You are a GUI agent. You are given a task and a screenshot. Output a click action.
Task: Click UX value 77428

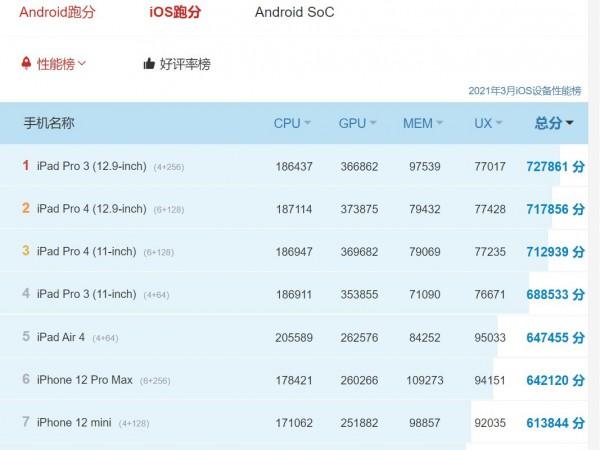[x=490, y=209]
